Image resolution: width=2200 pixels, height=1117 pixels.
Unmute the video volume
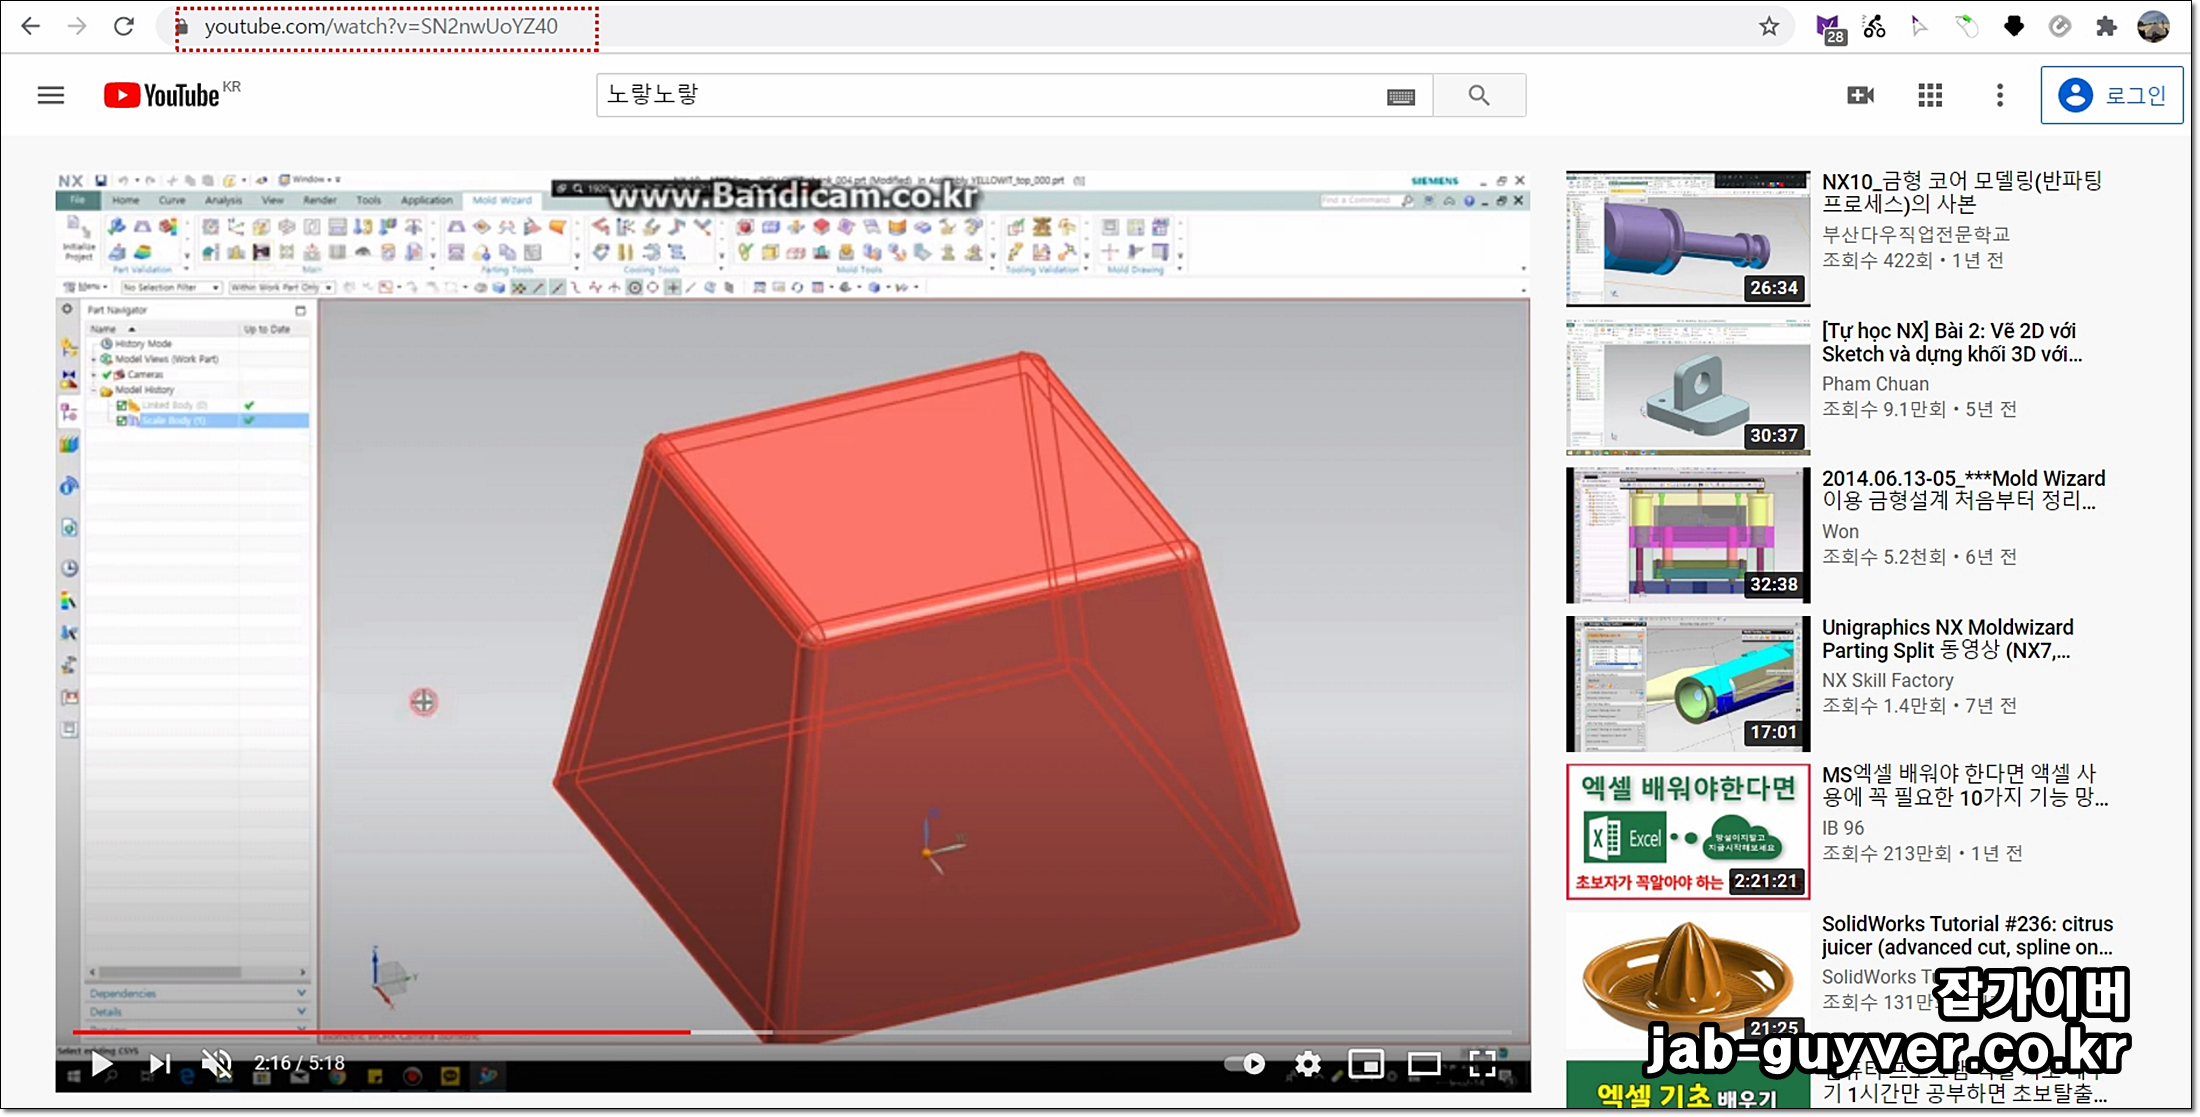(216, 1063)
